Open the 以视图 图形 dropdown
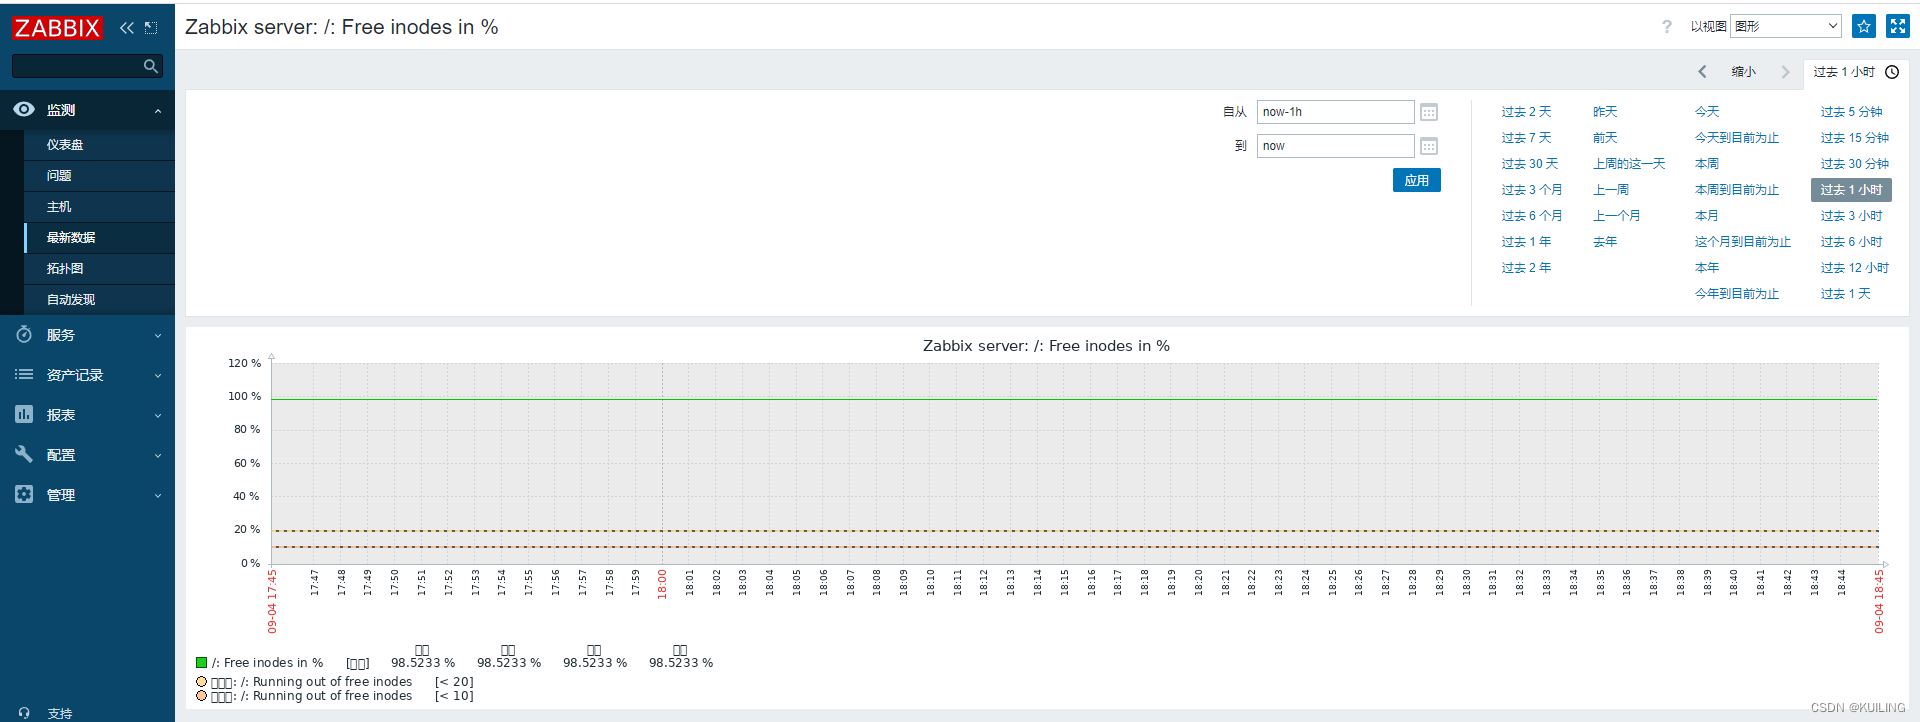The width and height of the screenshot is (1920, 722). pos(1786,26)
